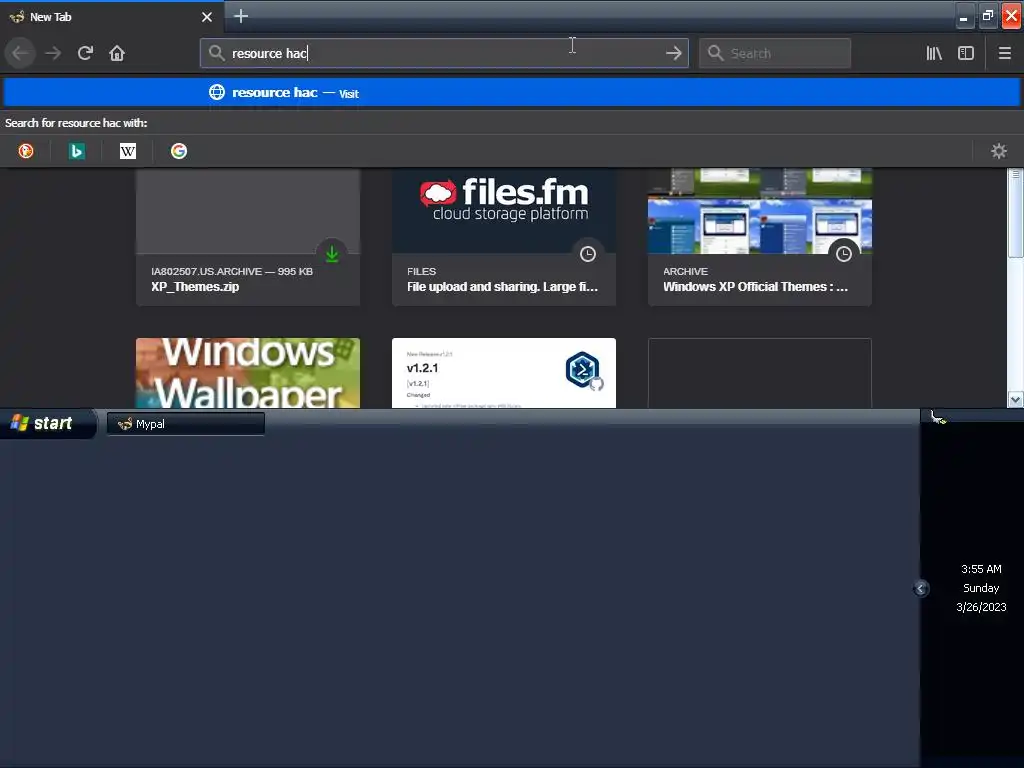This screenshot has width=1024, height=768.
Task: Open the XP_Themes.zip download tile
Action: pos(248,237)
